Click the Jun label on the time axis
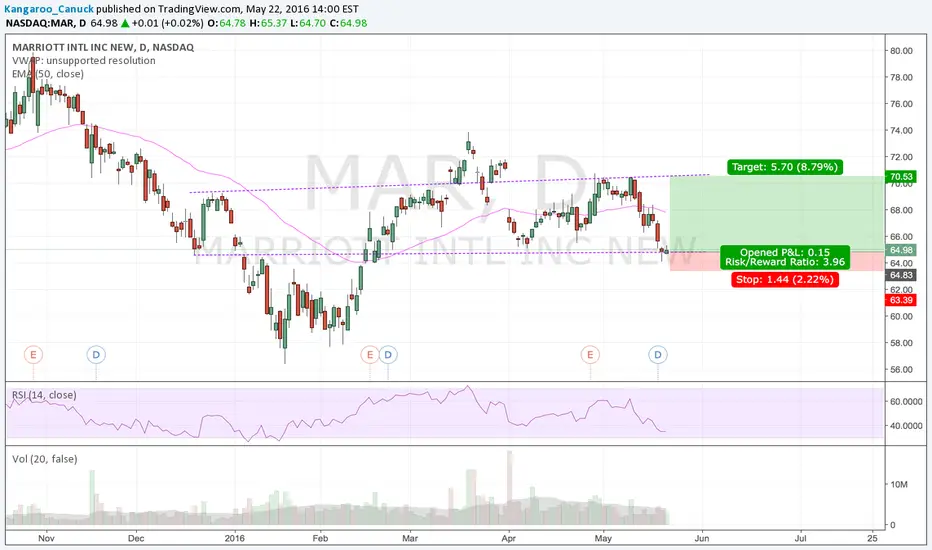 click(702, 538)
